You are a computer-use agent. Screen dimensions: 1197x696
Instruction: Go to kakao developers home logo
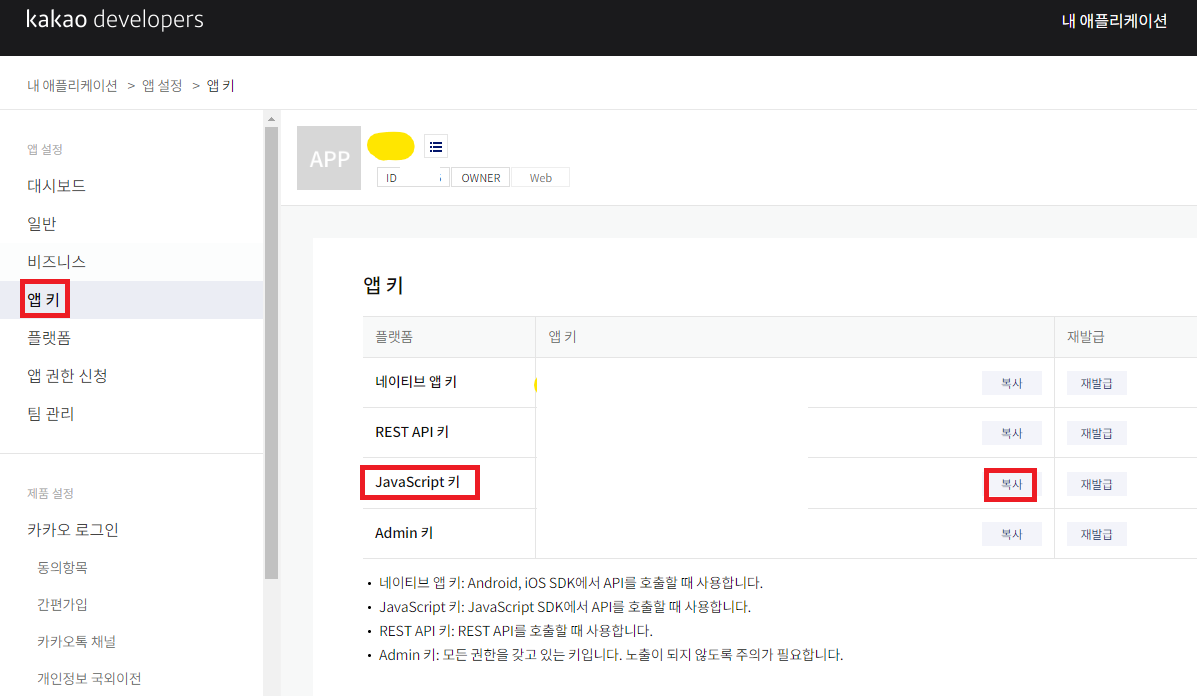click(115, 19)
